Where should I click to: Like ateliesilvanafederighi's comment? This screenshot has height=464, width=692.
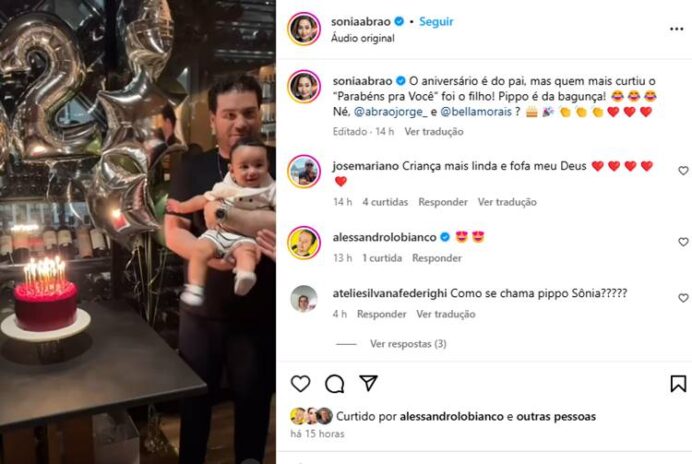coord(683,298)
